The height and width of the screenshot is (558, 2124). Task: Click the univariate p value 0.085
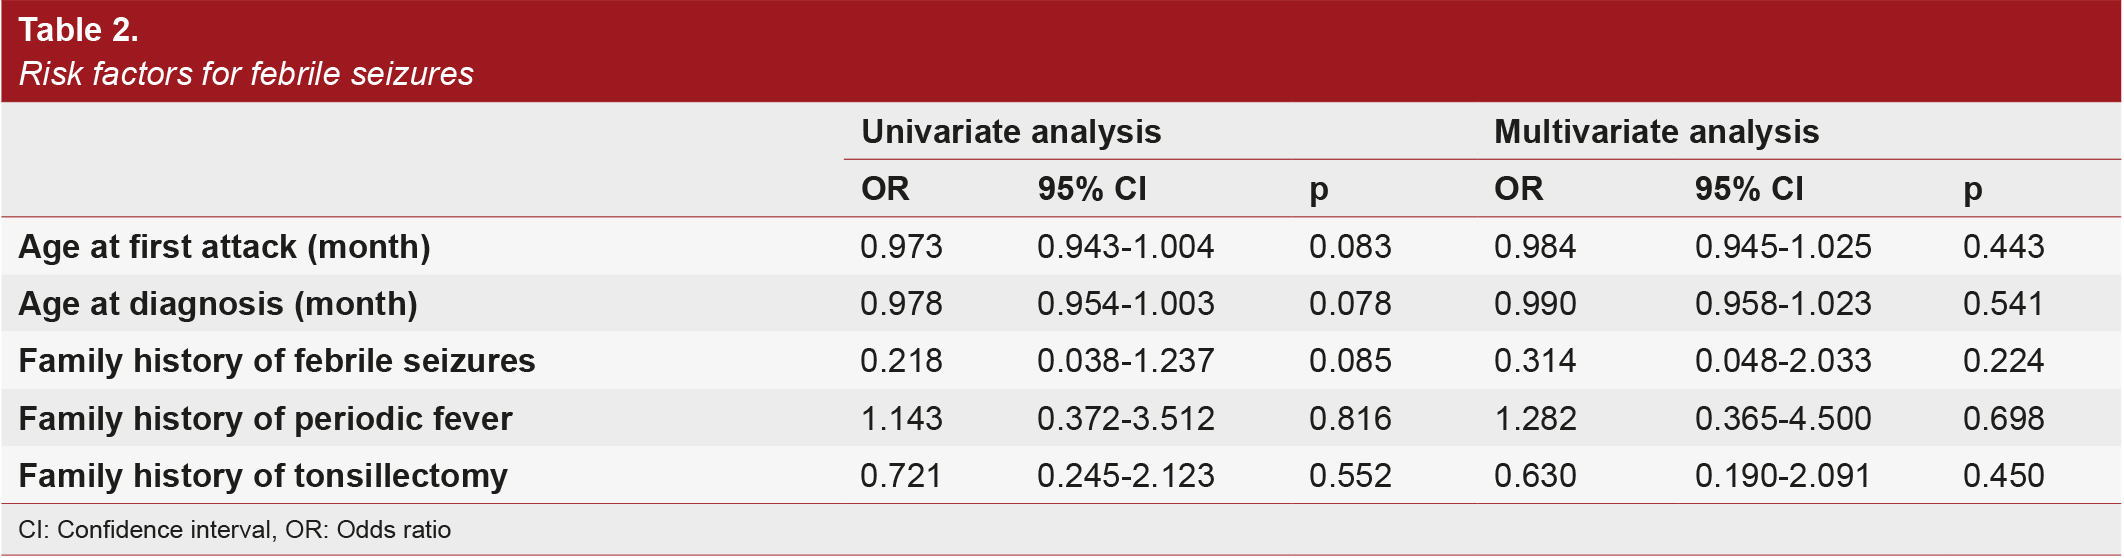[x=1350, y=361]
